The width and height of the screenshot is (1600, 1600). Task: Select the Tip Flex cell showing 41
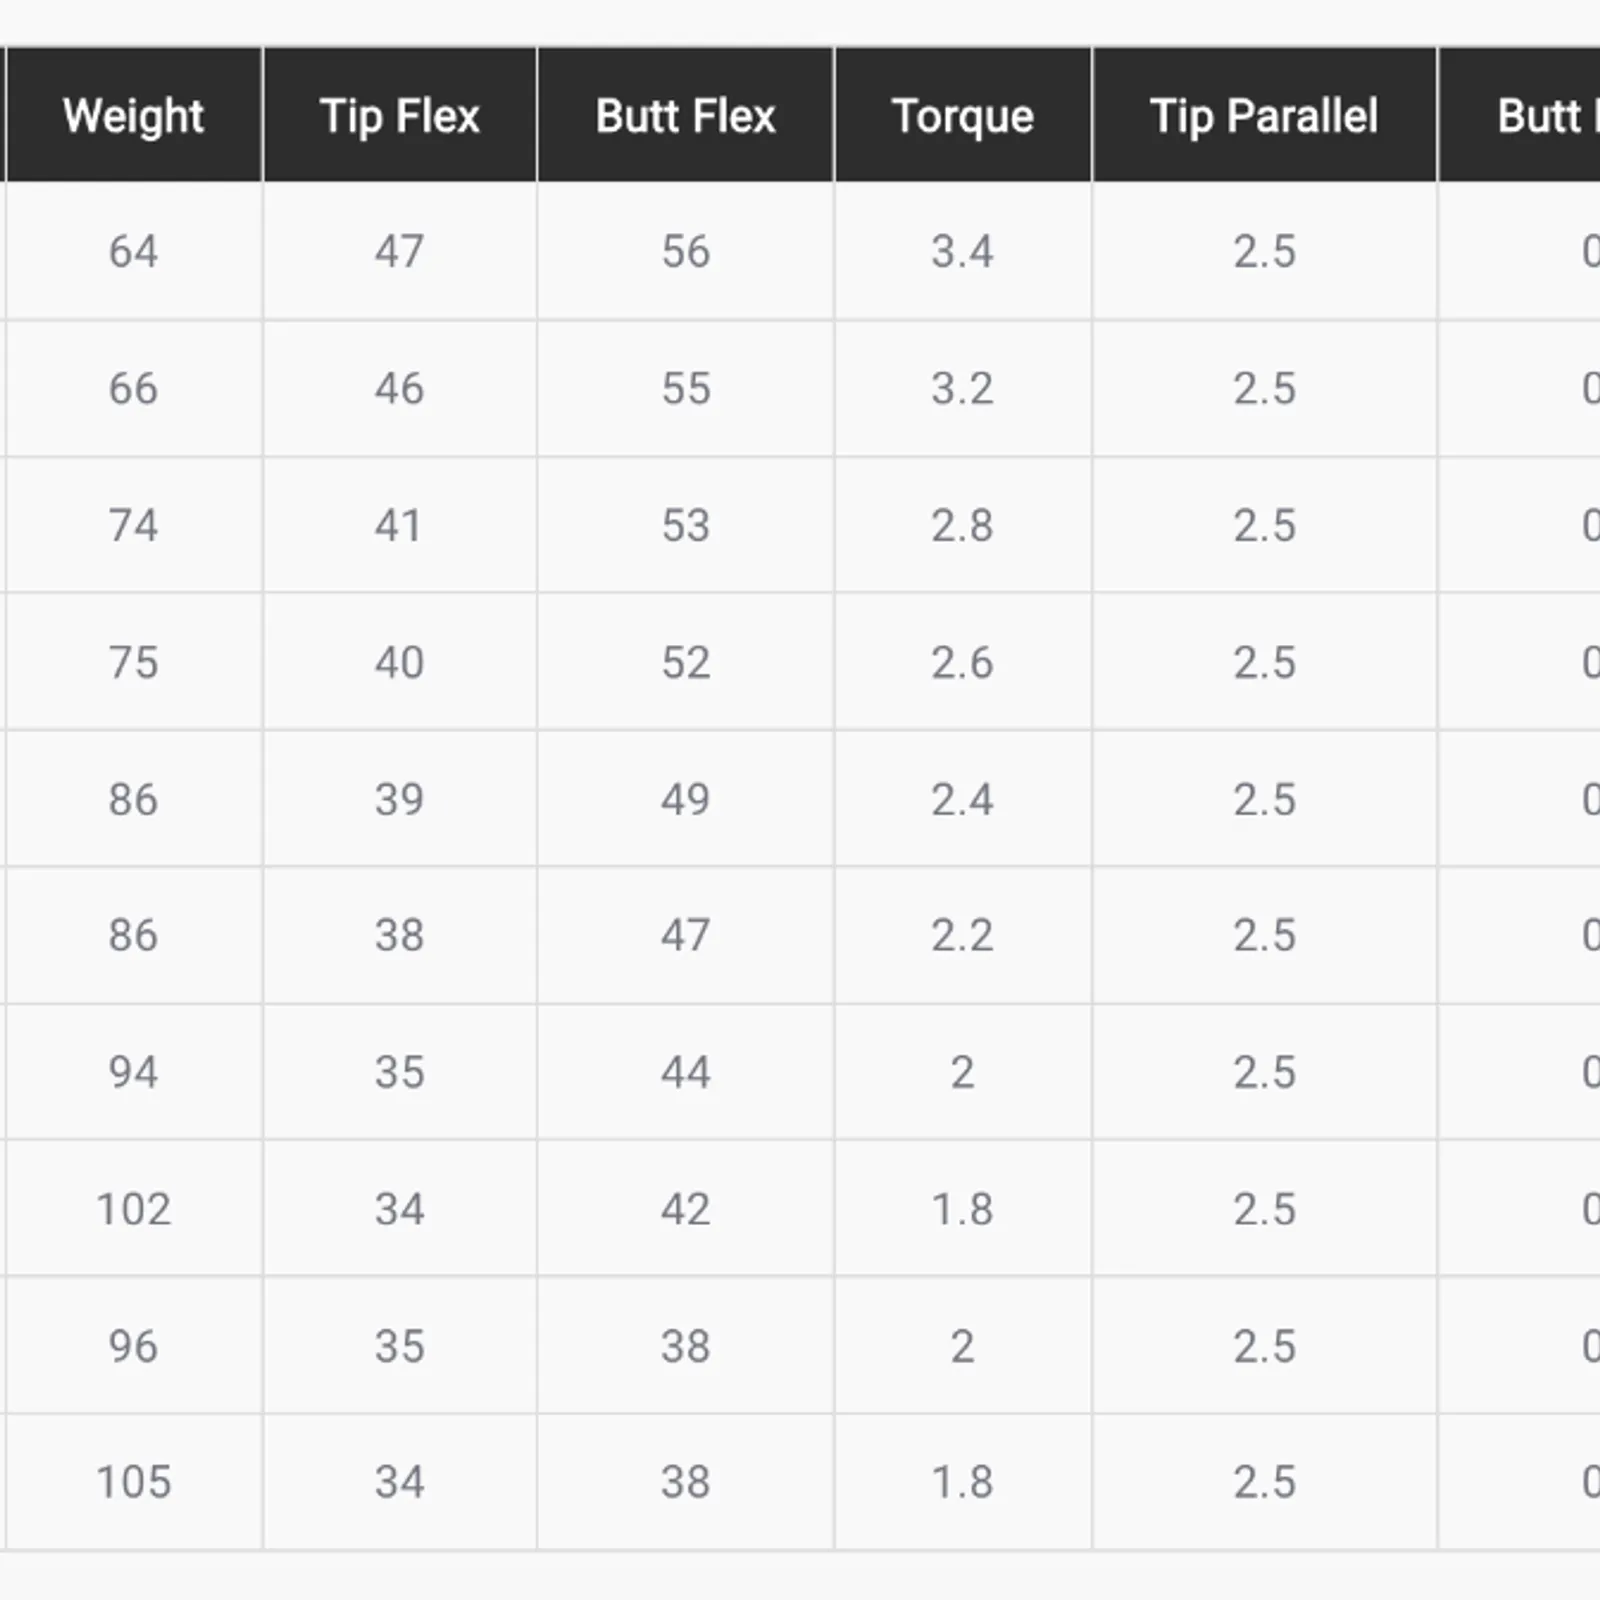[x=399, y=525]
